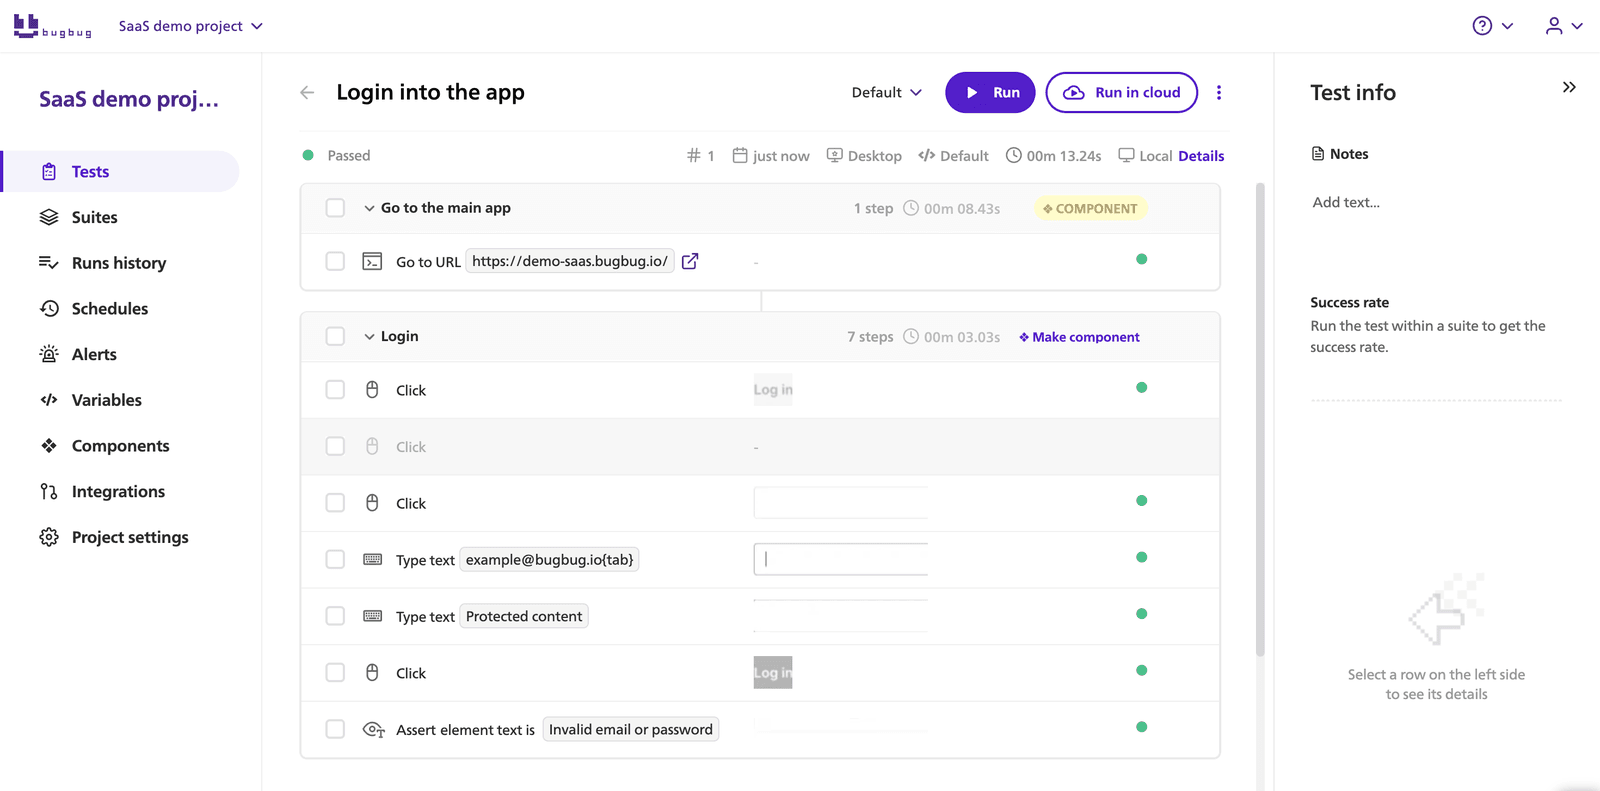The image size is (1600, 791).
Task: Click the Go to URL step terminal icon
Action: [372, 261]
